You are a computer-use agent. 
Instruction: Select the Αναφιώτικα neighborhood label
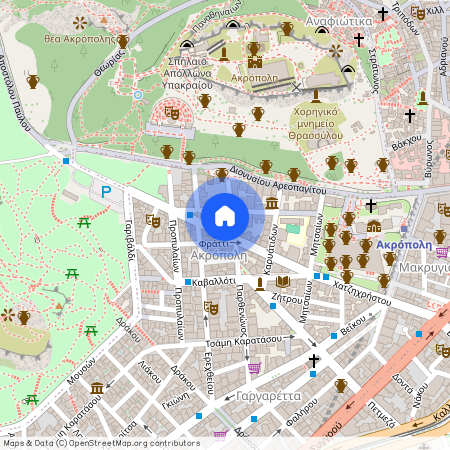coord(339,21)
